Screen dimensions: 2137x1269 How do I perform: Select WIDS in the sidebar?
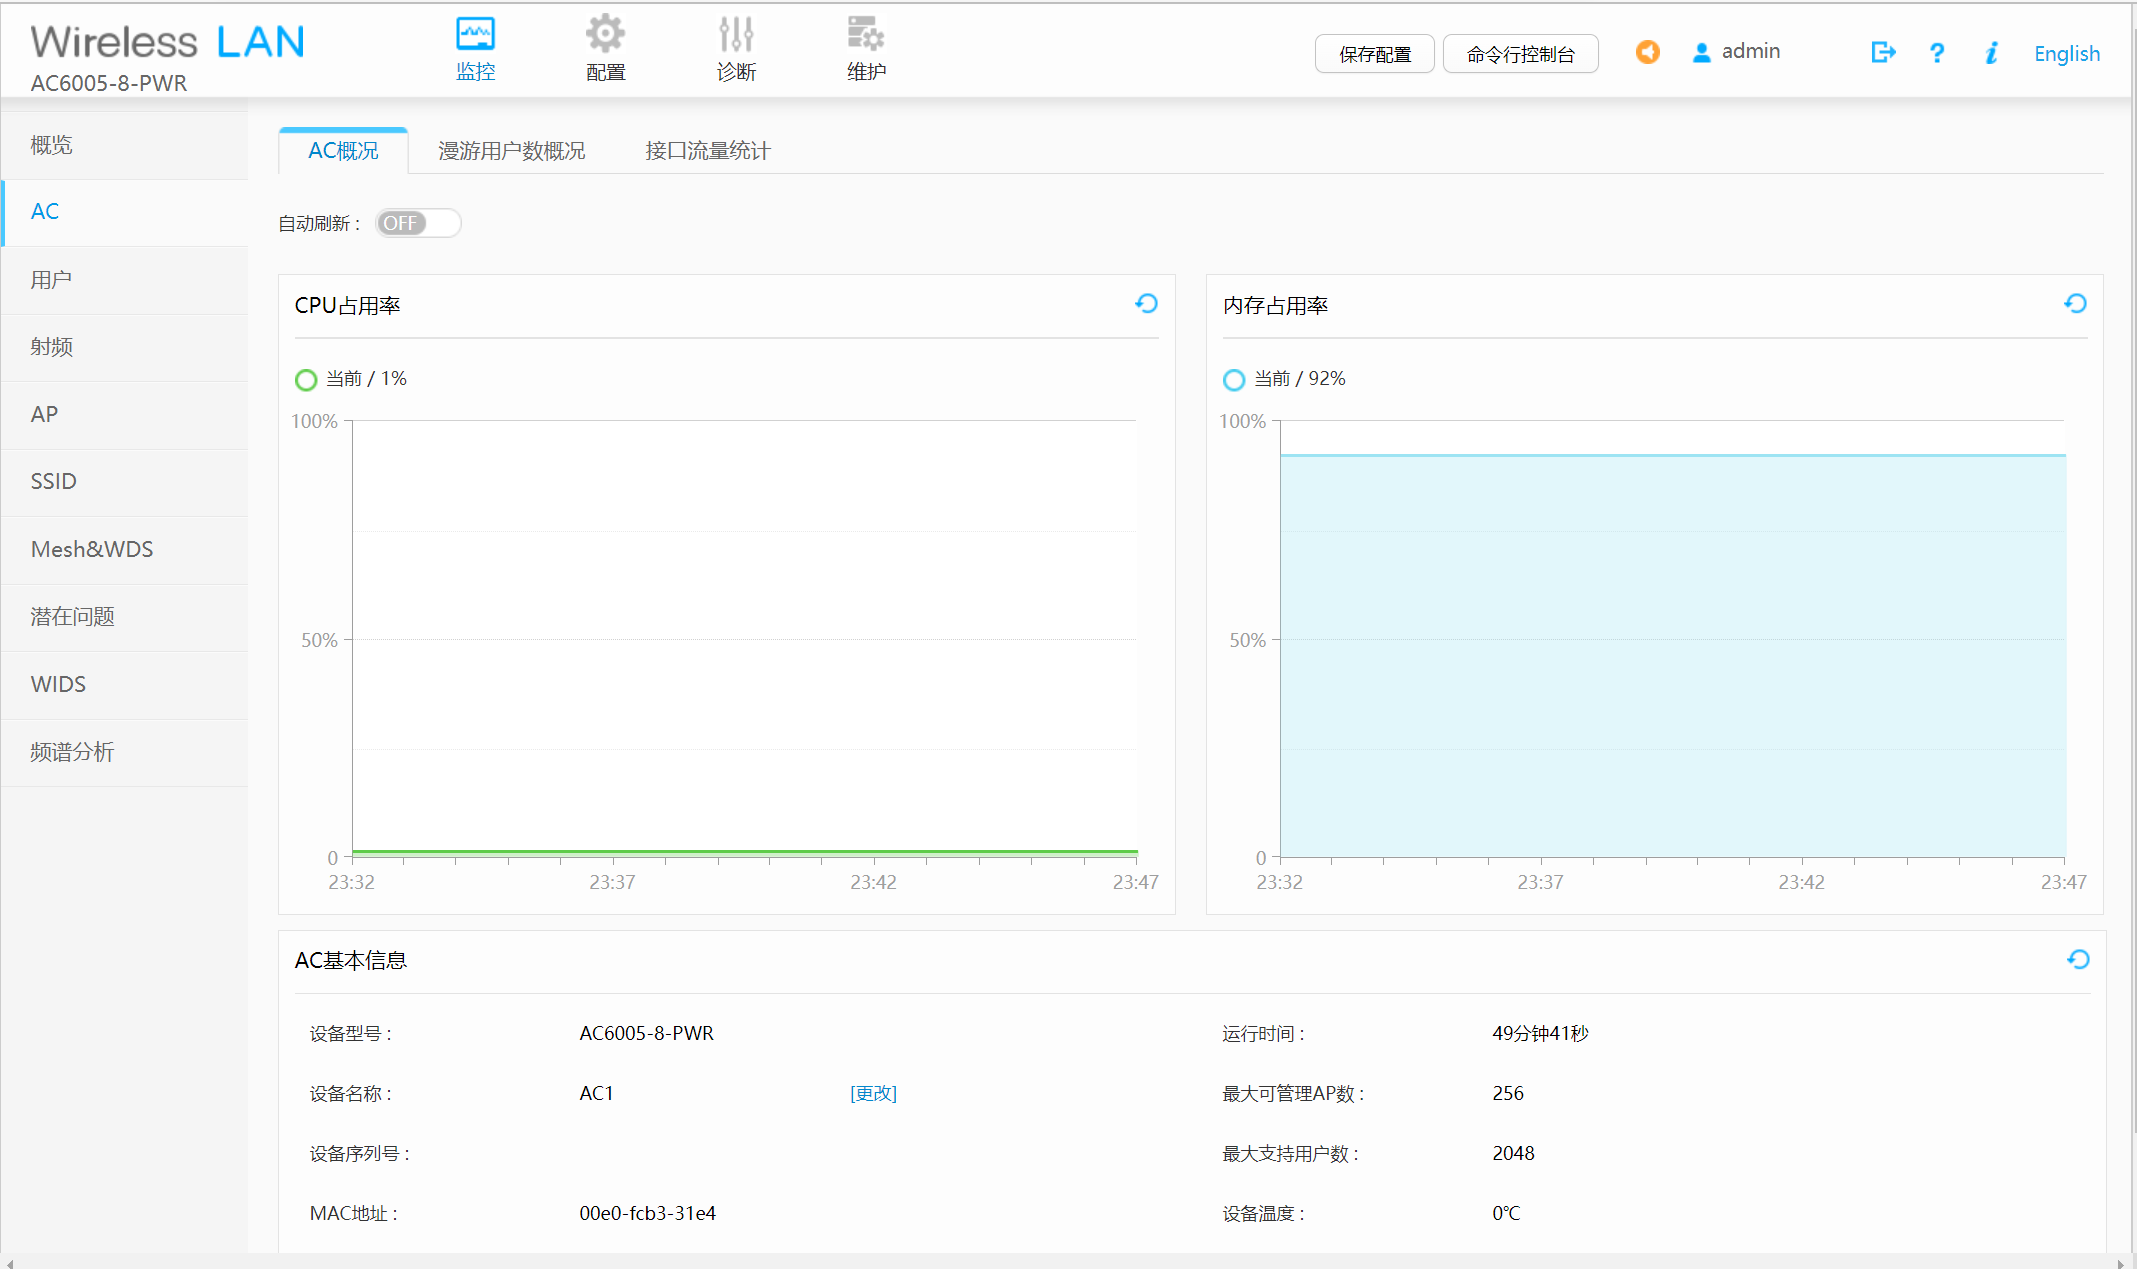[x=124, y=684]
